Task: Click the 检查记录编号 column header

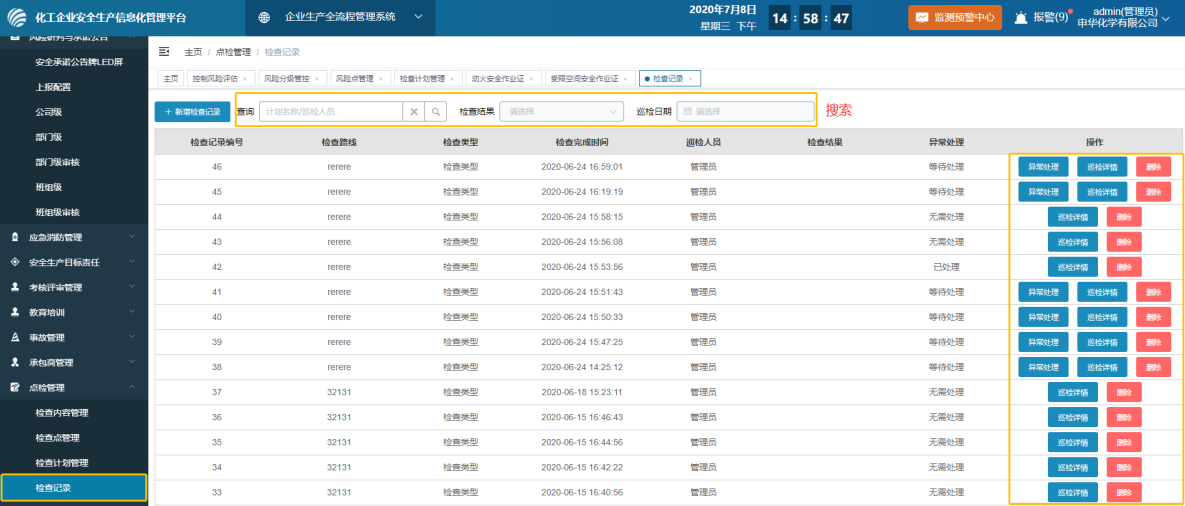Action: point(217,142)
